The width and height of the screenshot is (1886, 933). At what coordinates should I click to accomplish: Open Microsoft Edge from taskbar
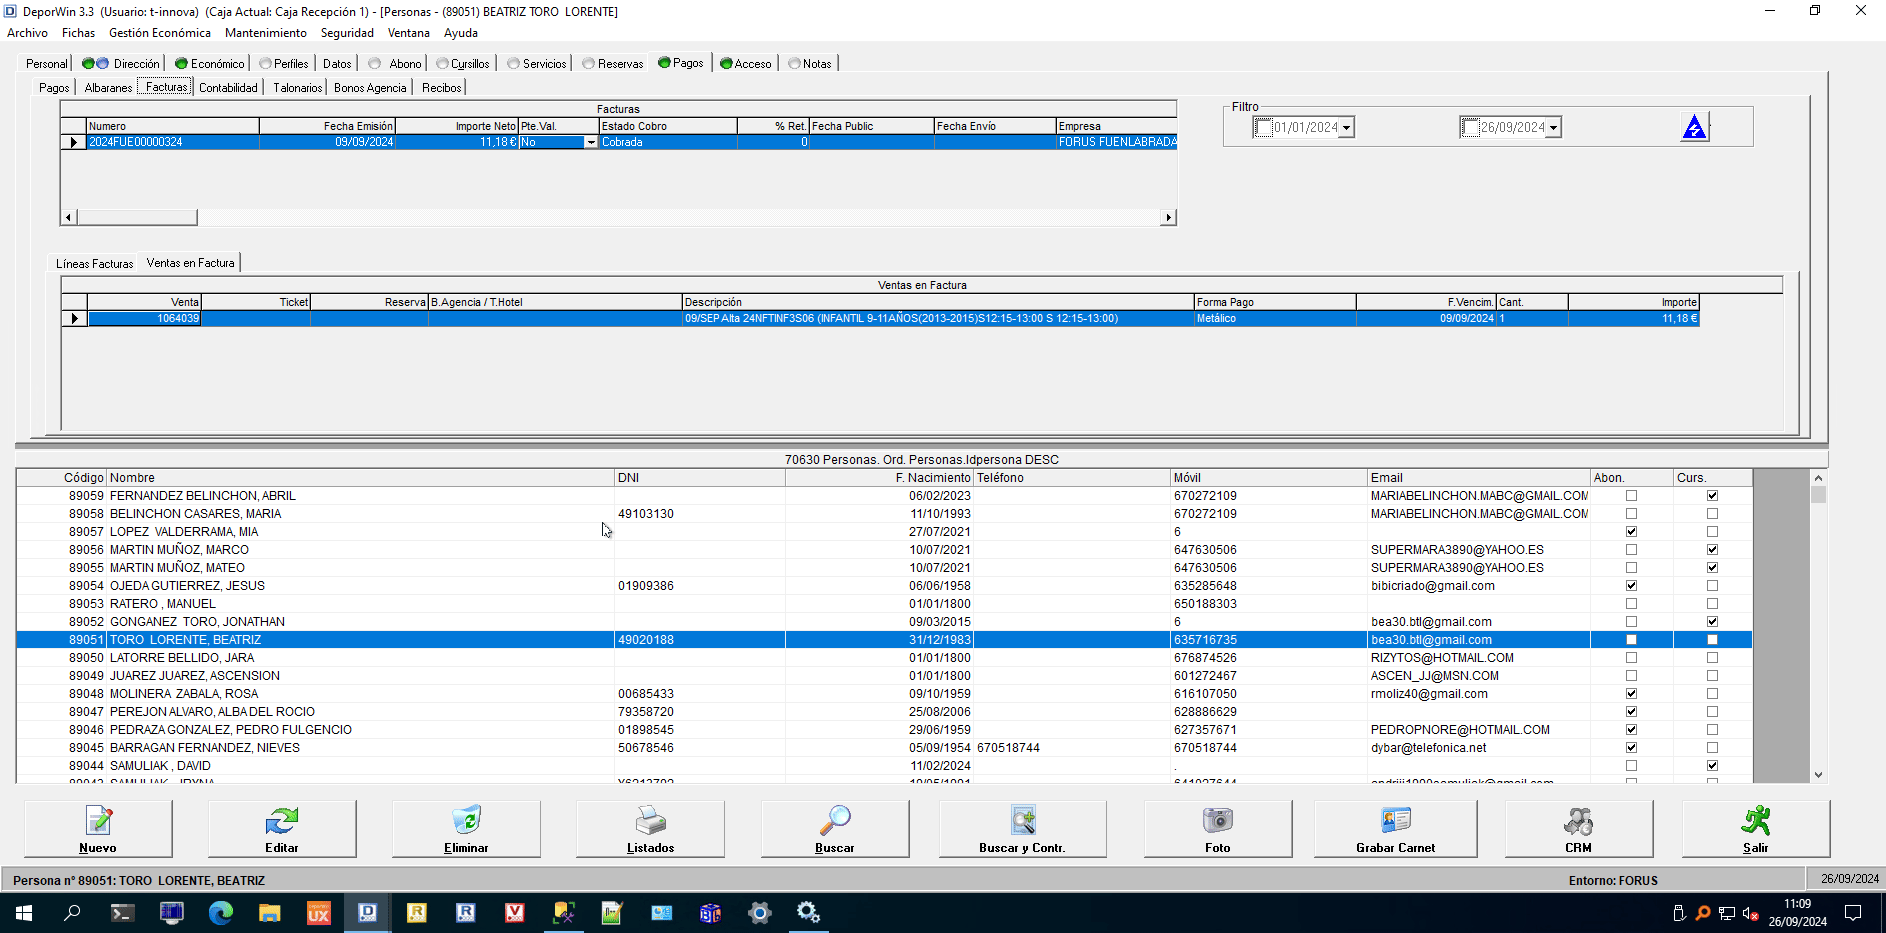(220, 912)
